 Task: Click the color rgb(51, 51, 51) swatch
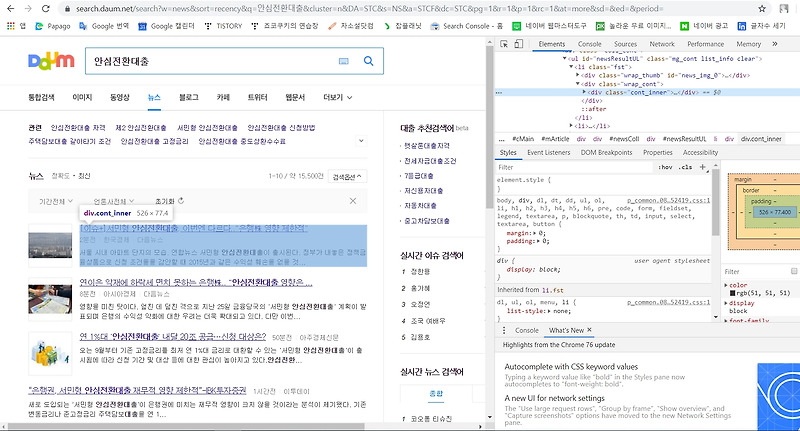click(733, 293)
